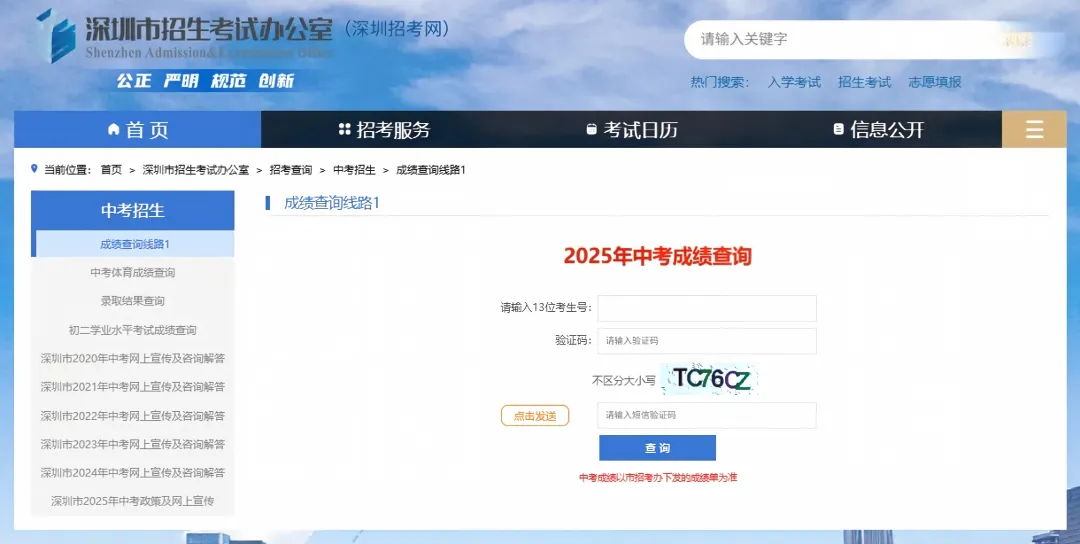Select 成绩查询线路1 in the sidebar
The height and width of the screenshot is (544, 1080).
click(x=135, y=244)
